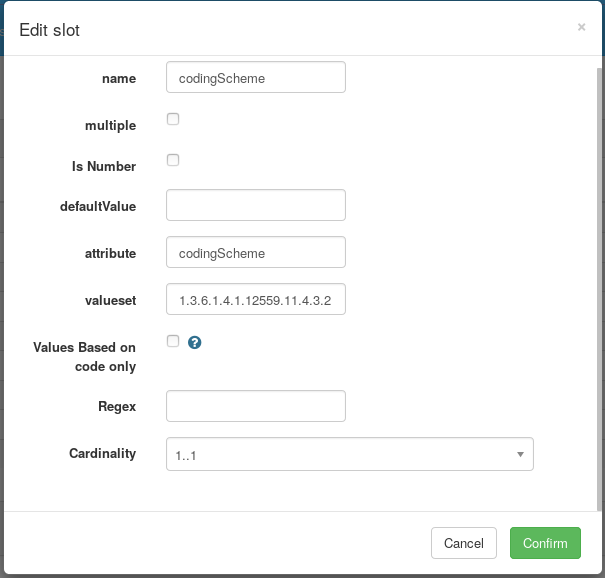Image resolution: width=605 pixels, height=578 pixels.
Task: Focus the name input field
Action: coord(256,77)
